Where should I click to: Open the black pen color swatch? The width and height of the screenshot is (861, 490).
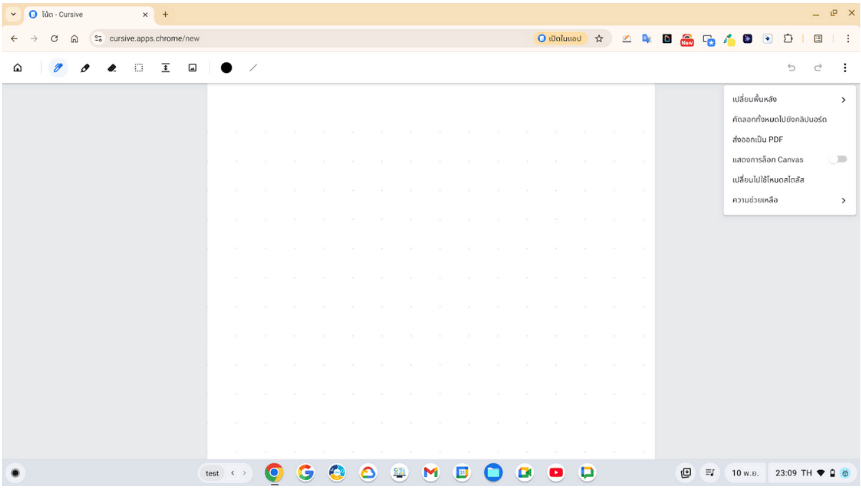pos(226,68)
